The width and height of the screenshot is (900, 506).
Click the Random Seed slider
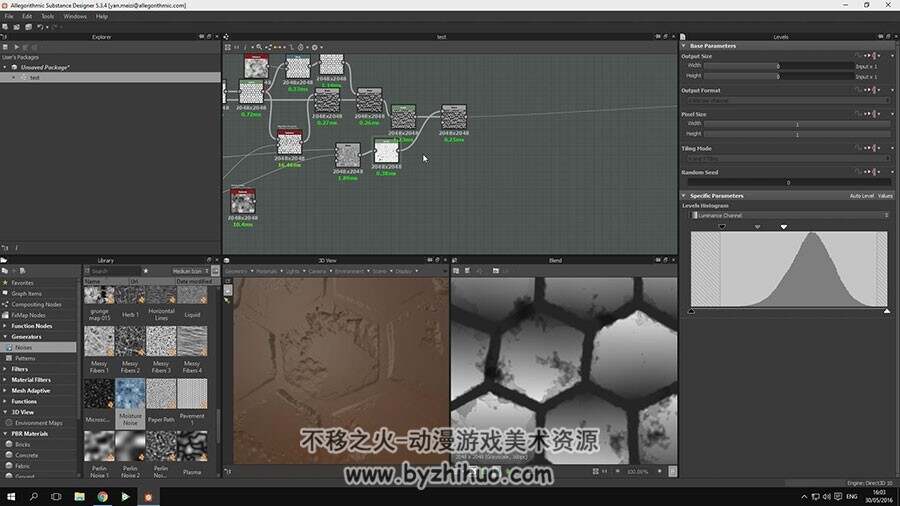[788, 182]
